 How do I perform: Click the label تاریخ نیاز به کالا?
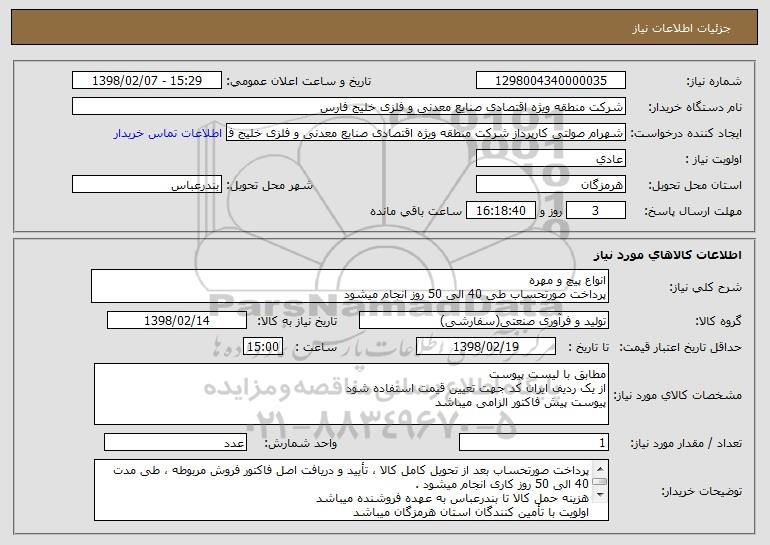point(297,322)
